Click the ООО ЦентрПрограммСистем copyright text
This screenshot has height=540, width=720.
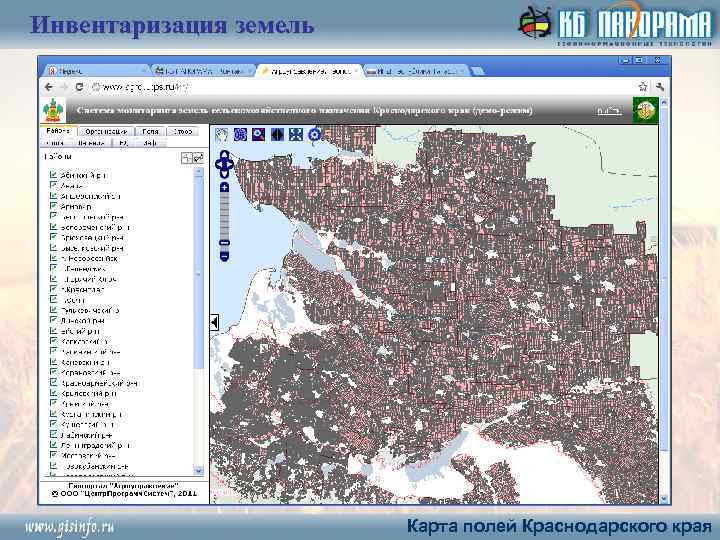click(x=124, y=494)
